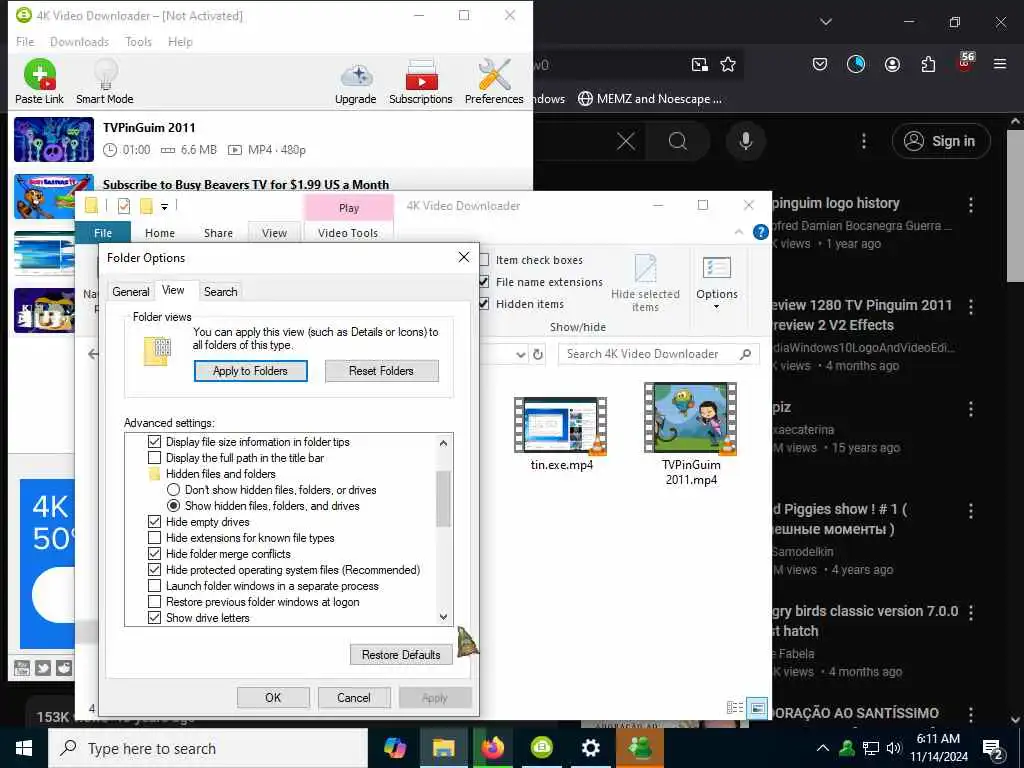Open quick access toolbar customize dropdown
1024x768 pixels.
[x=165, y=206]
